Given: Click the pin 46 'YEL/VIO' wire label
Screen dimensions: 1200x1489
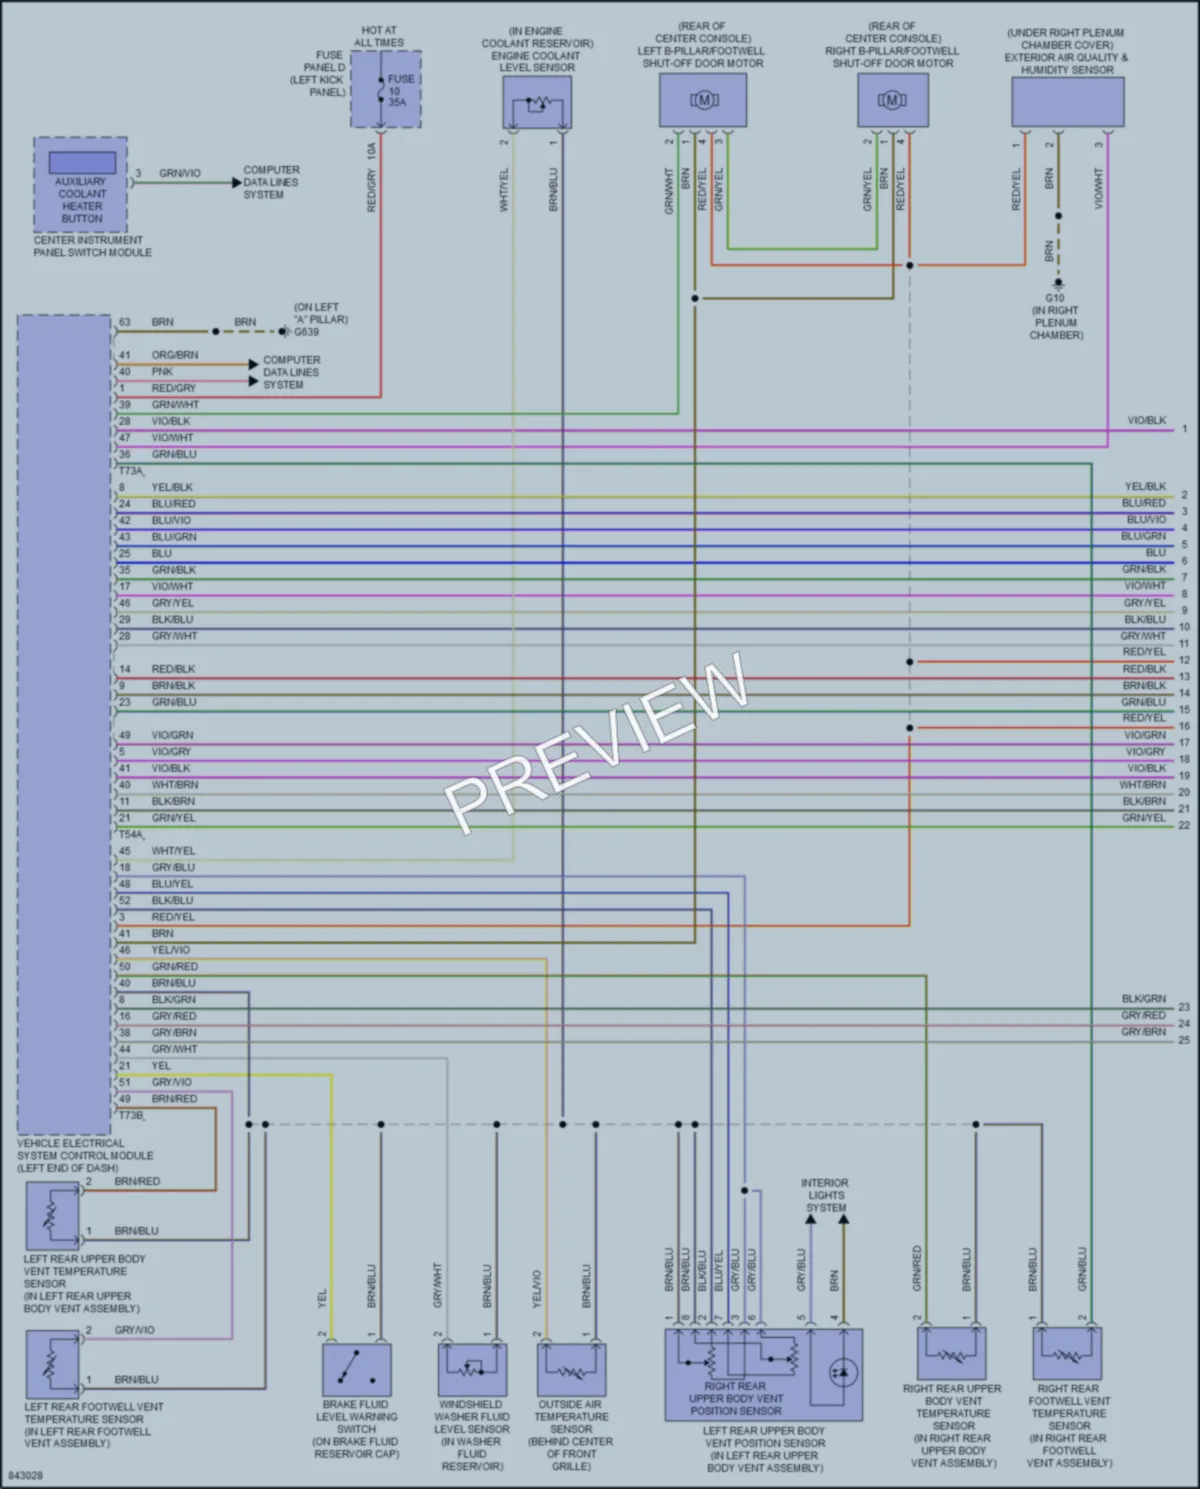Looking at the screenshot, I should pos(170,950).
